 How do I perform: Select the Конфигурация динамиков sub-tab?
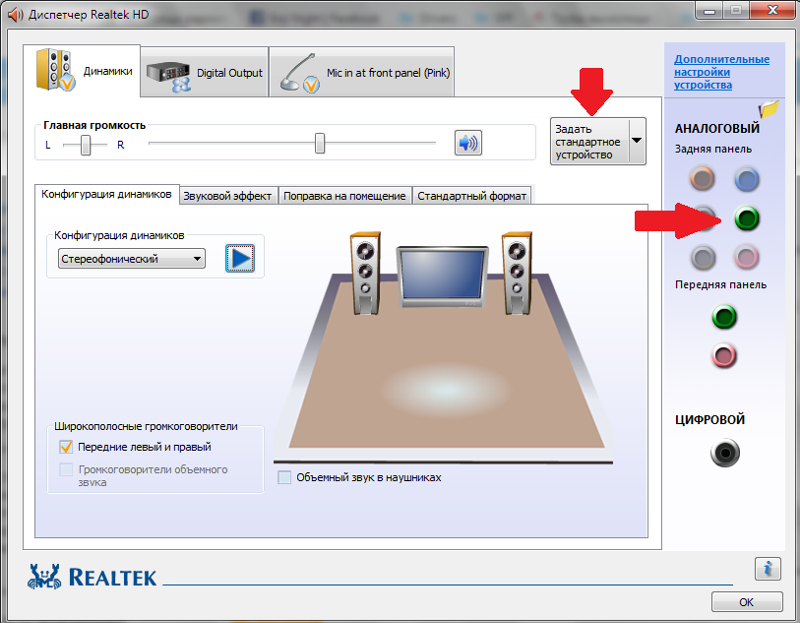click(x=107, y=194)
